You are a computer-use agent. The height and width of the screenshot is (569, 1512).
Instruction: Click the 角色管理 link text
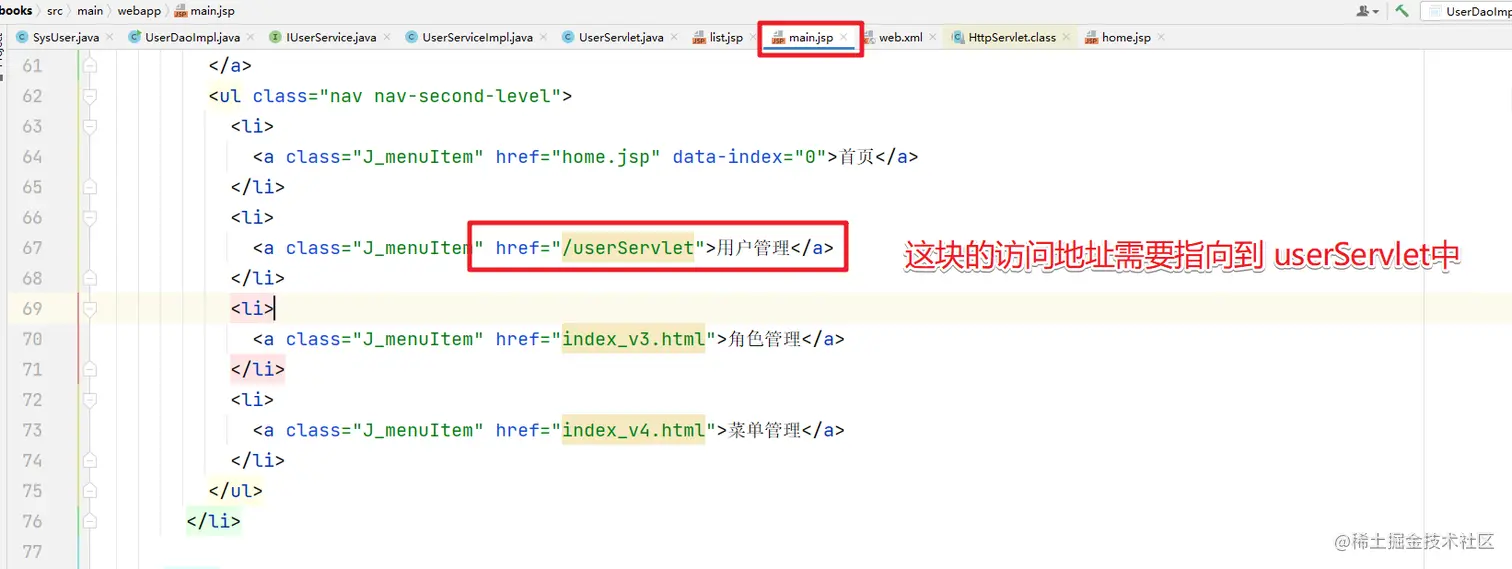(x=765, y=339)
